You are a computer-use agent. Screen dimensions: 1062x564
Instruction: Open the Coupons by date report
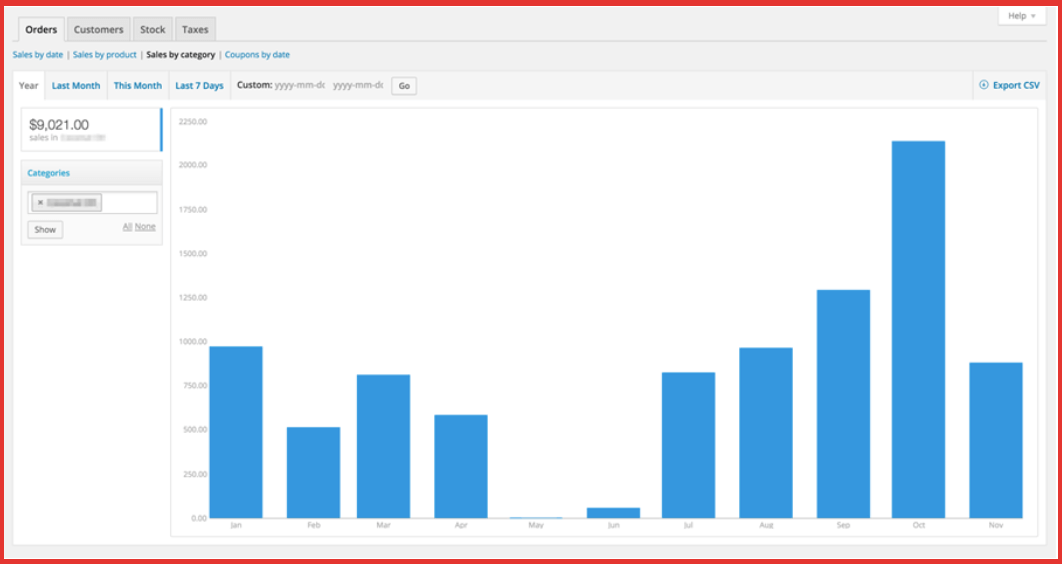coord(257,55)
